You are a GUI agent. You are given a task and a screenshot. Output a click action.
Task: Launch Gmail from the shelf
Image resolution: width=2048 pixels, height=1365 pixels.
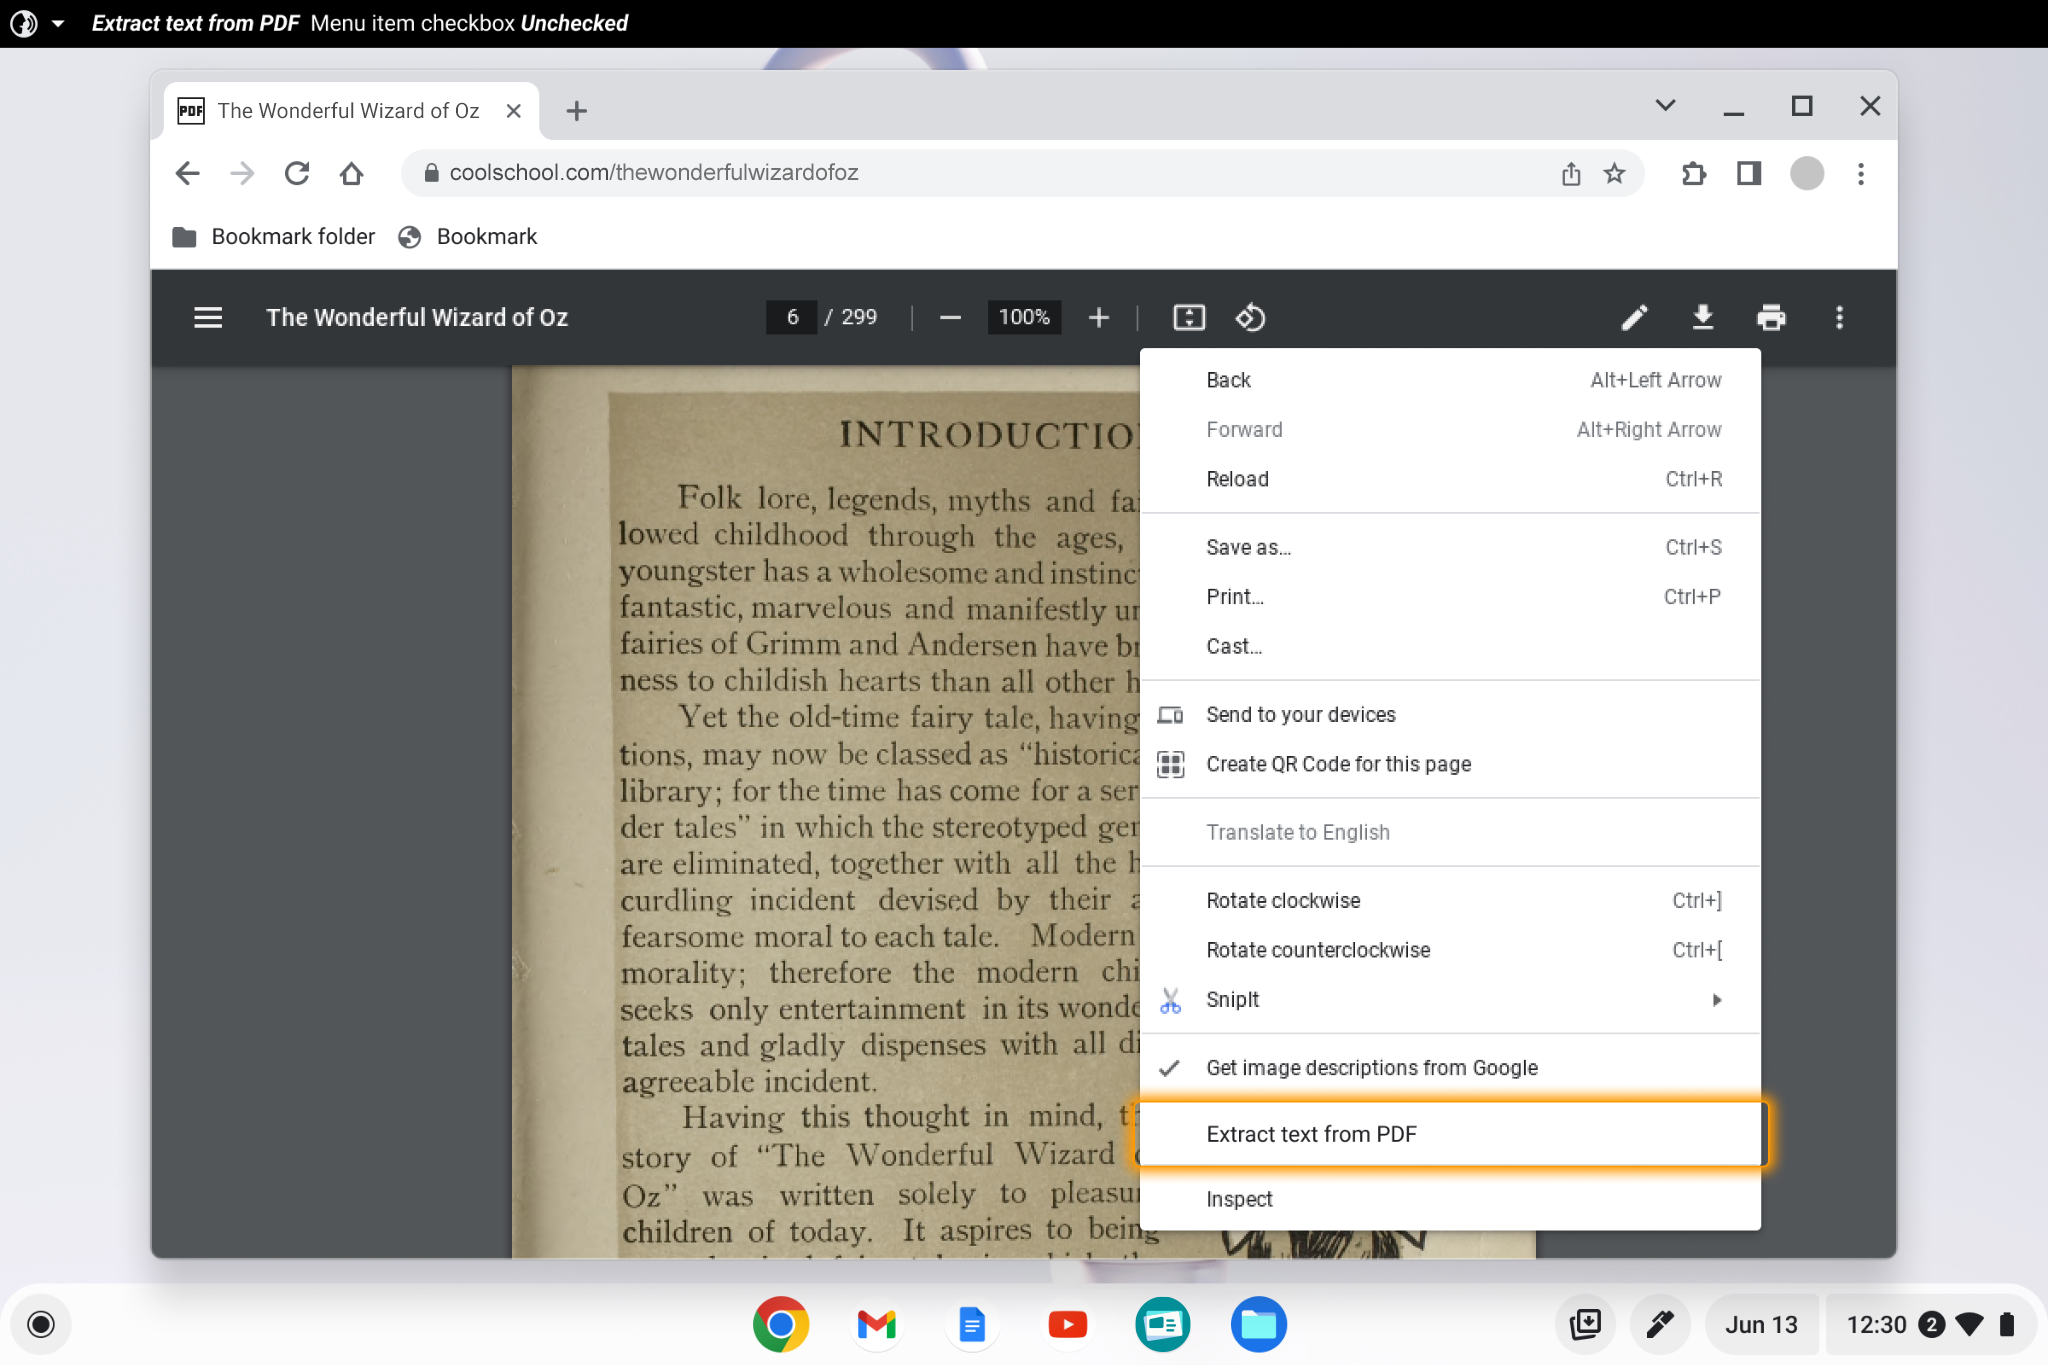[875, 1323]
